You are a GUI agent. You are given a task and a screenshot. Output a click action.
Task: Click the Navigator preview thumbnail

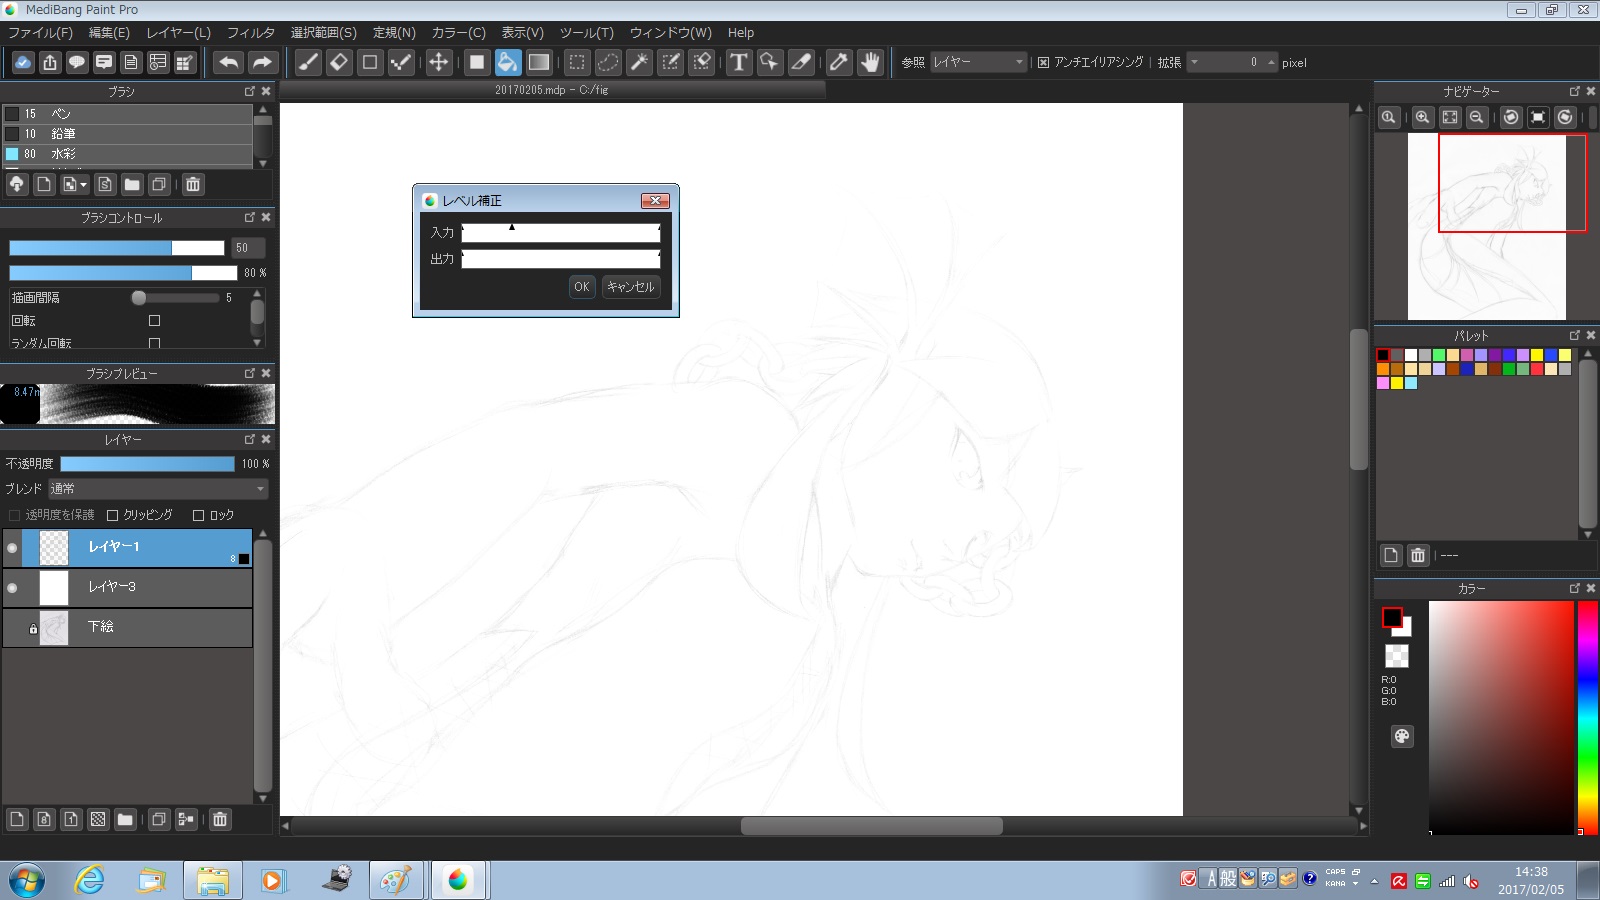click(1487, 227)
